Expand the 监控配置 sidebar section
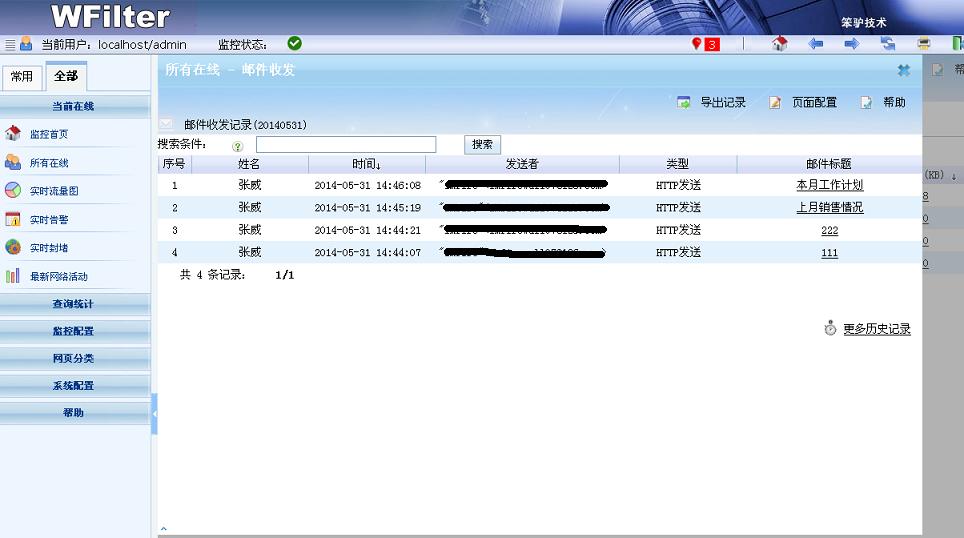 pos(74,331)
